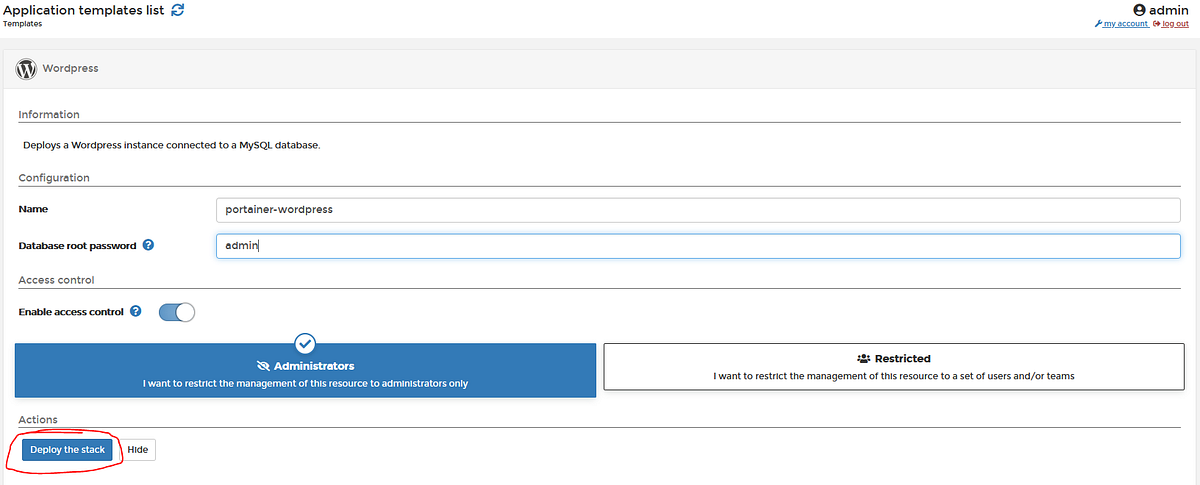Click the admin user avatar icon

(x=1138, y=10)
